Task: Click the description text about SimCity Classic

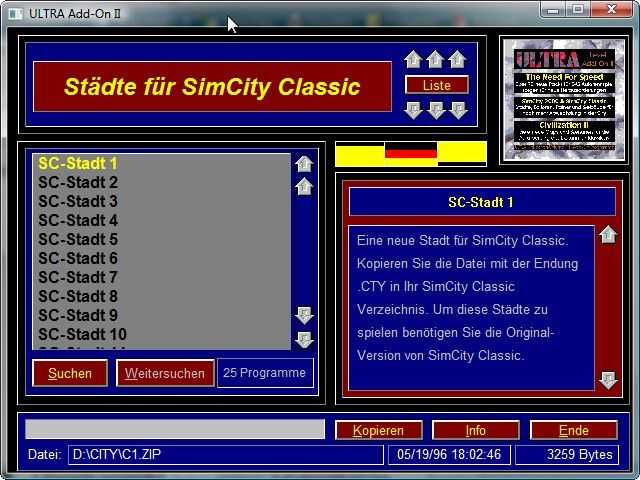Action: pos(471,308)
